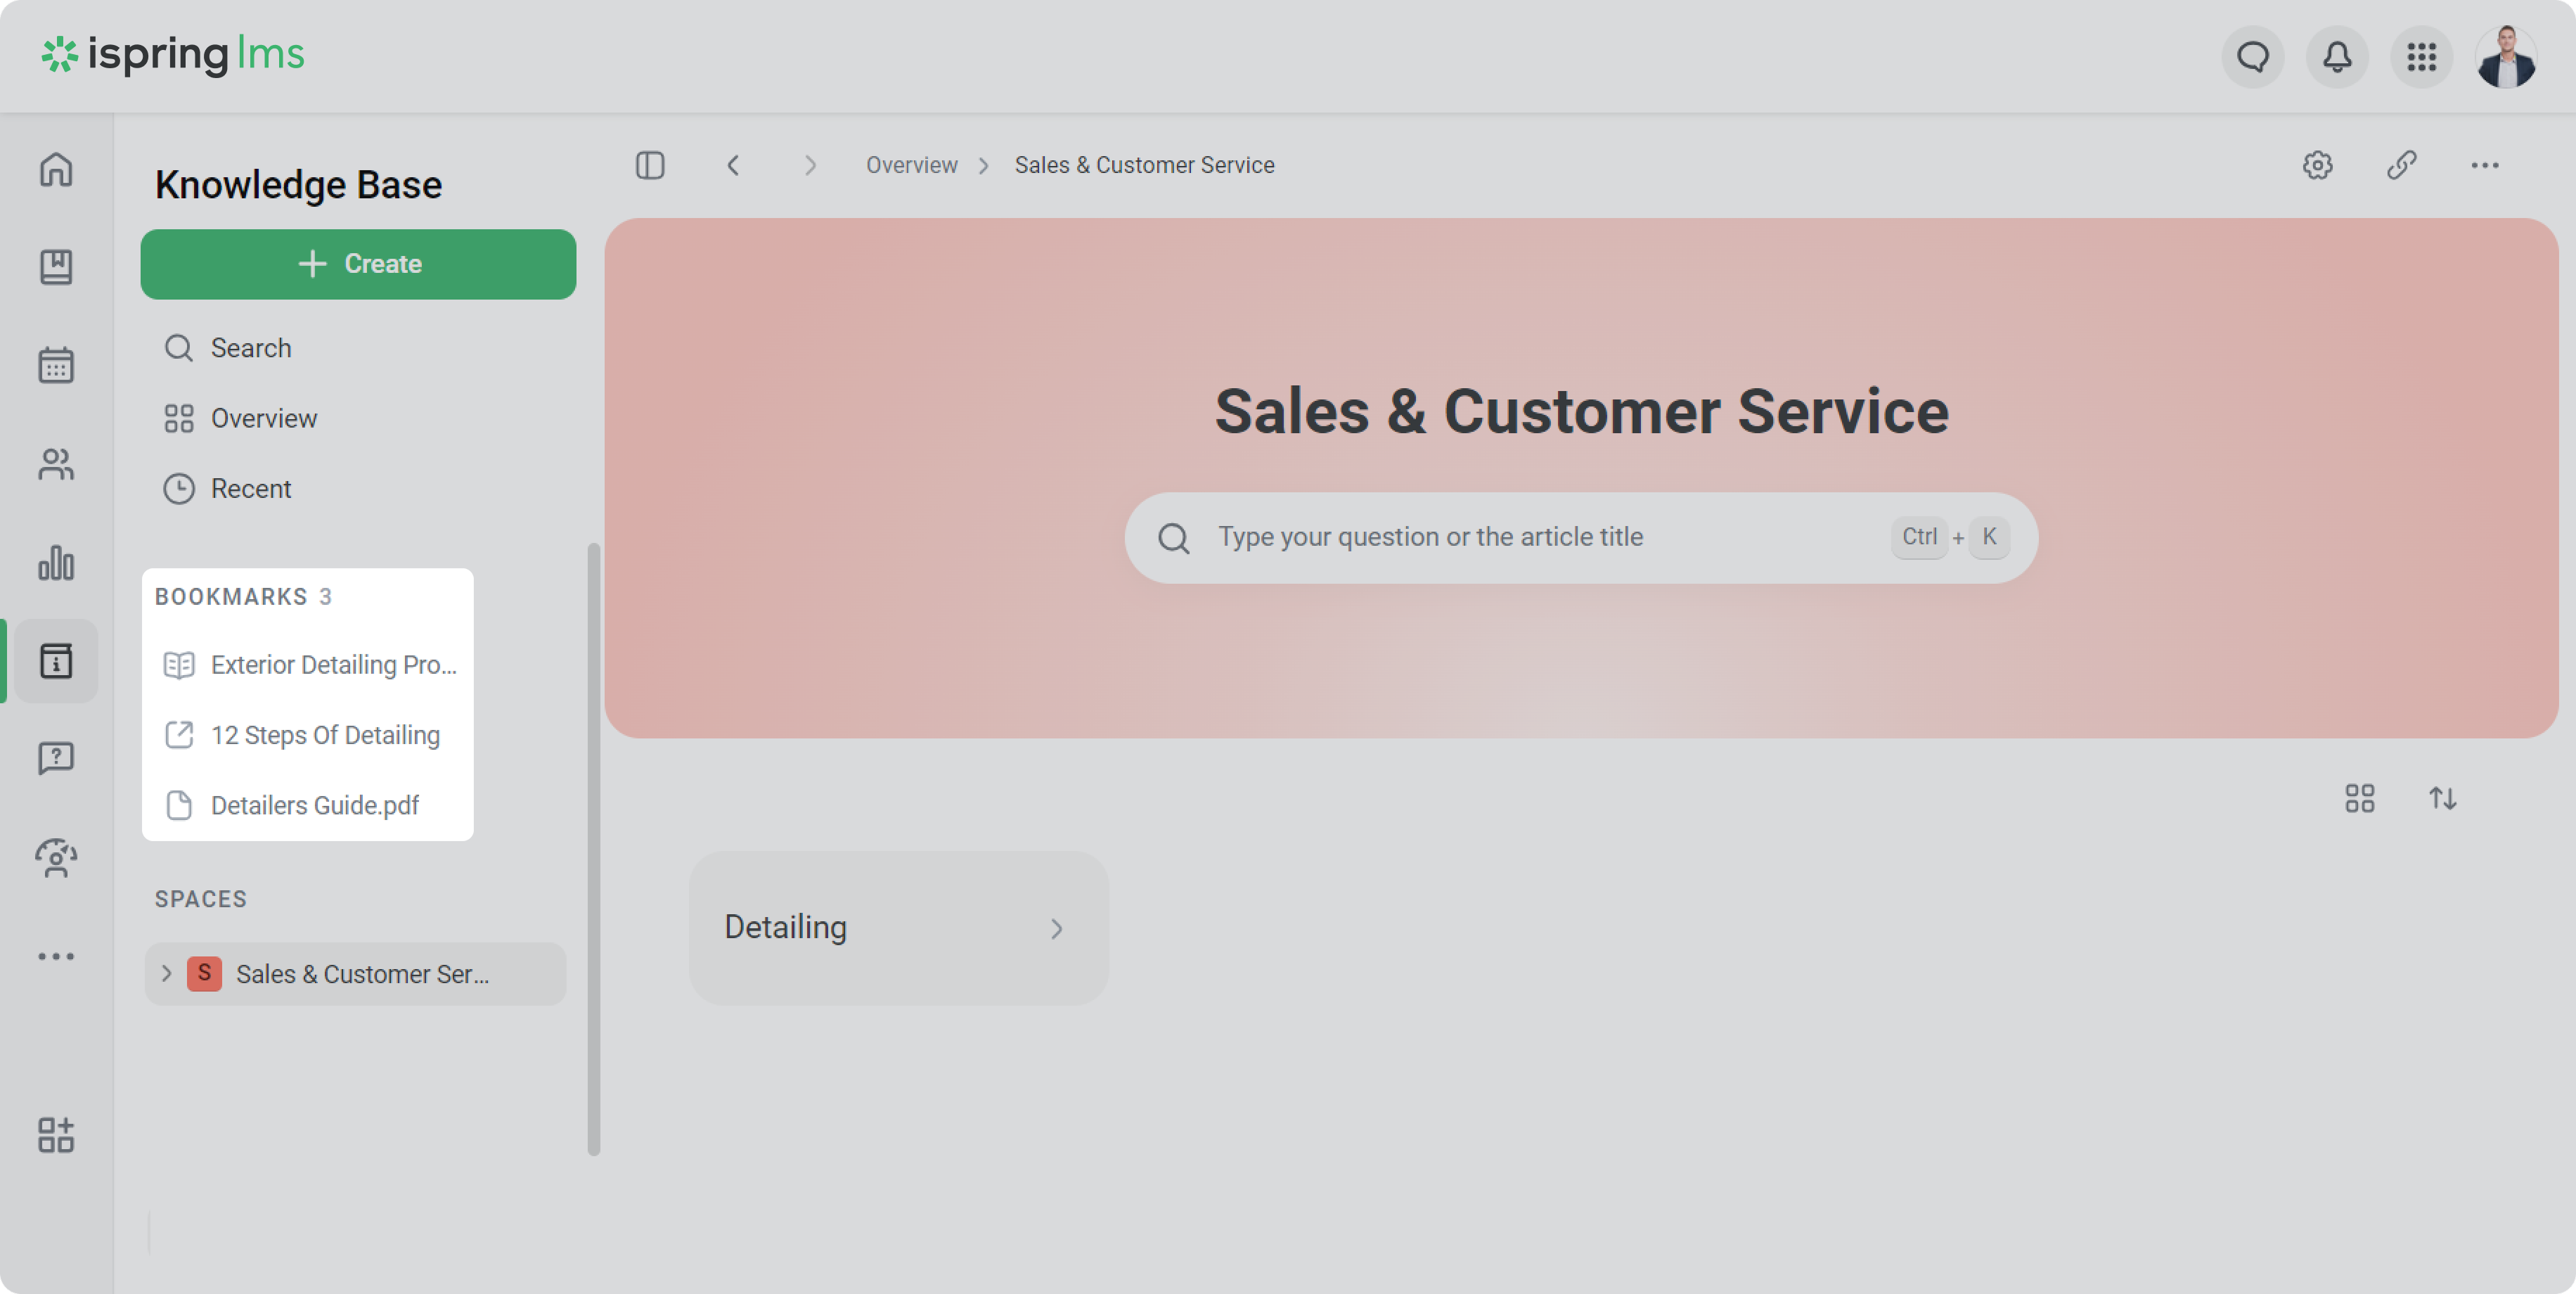Open the Detailers Guide.pdf bookmark
Screen dimensions: 2576x1294
coord(314,805)
